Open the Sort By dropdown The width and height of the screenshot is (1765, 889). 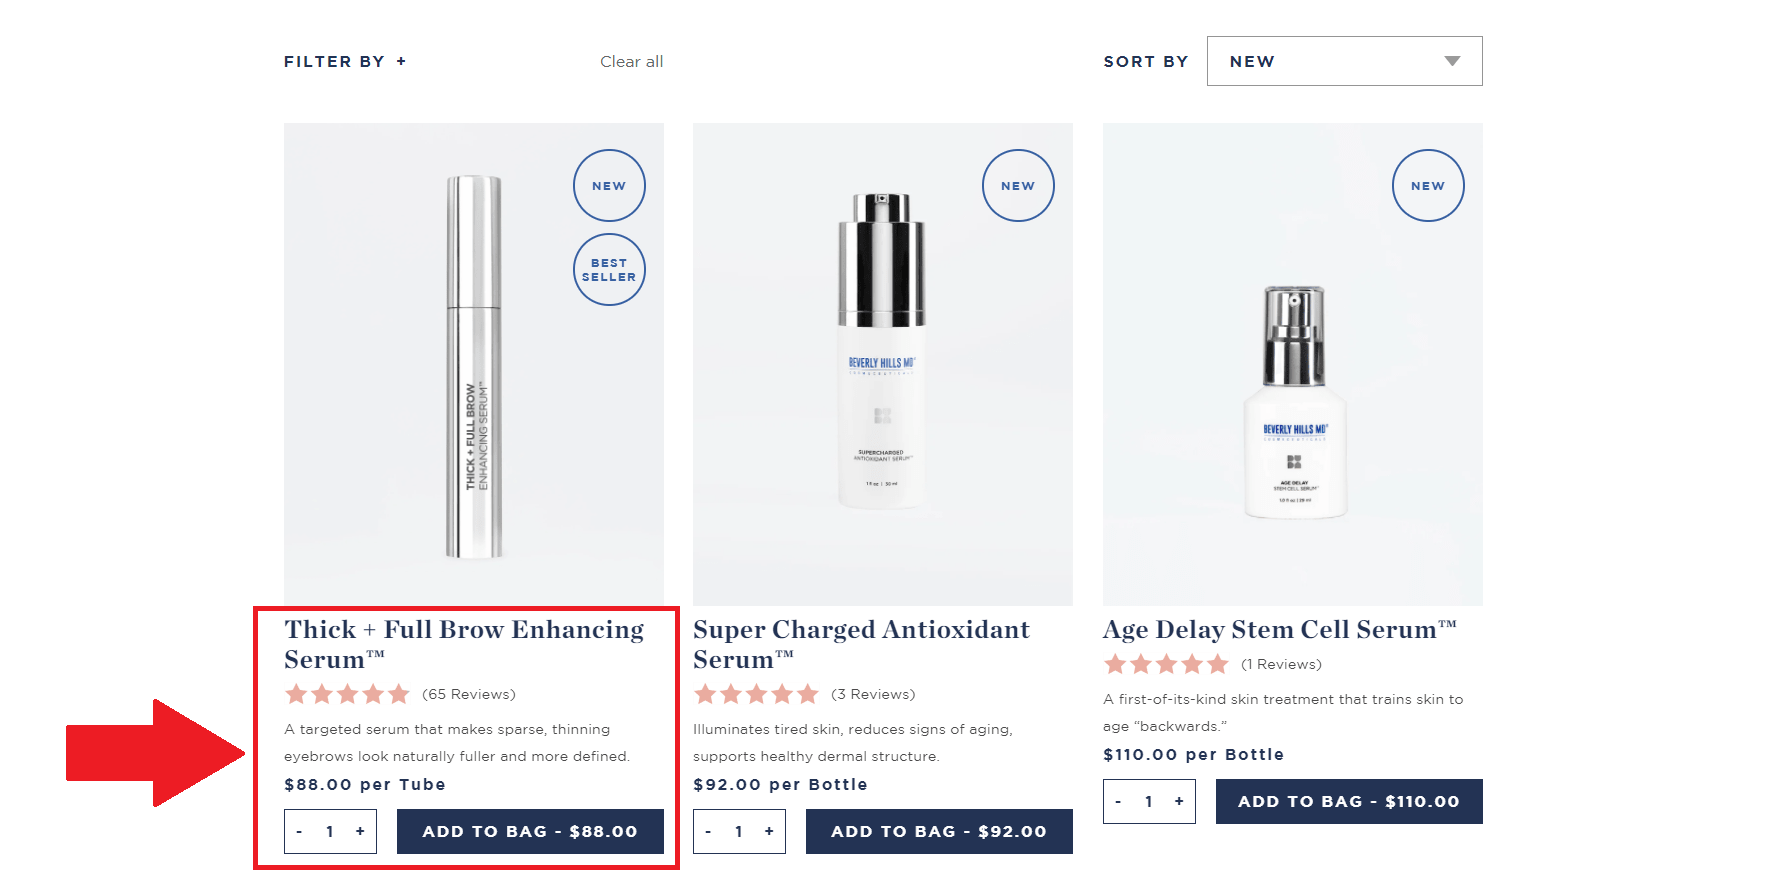tap(1343, 61)
